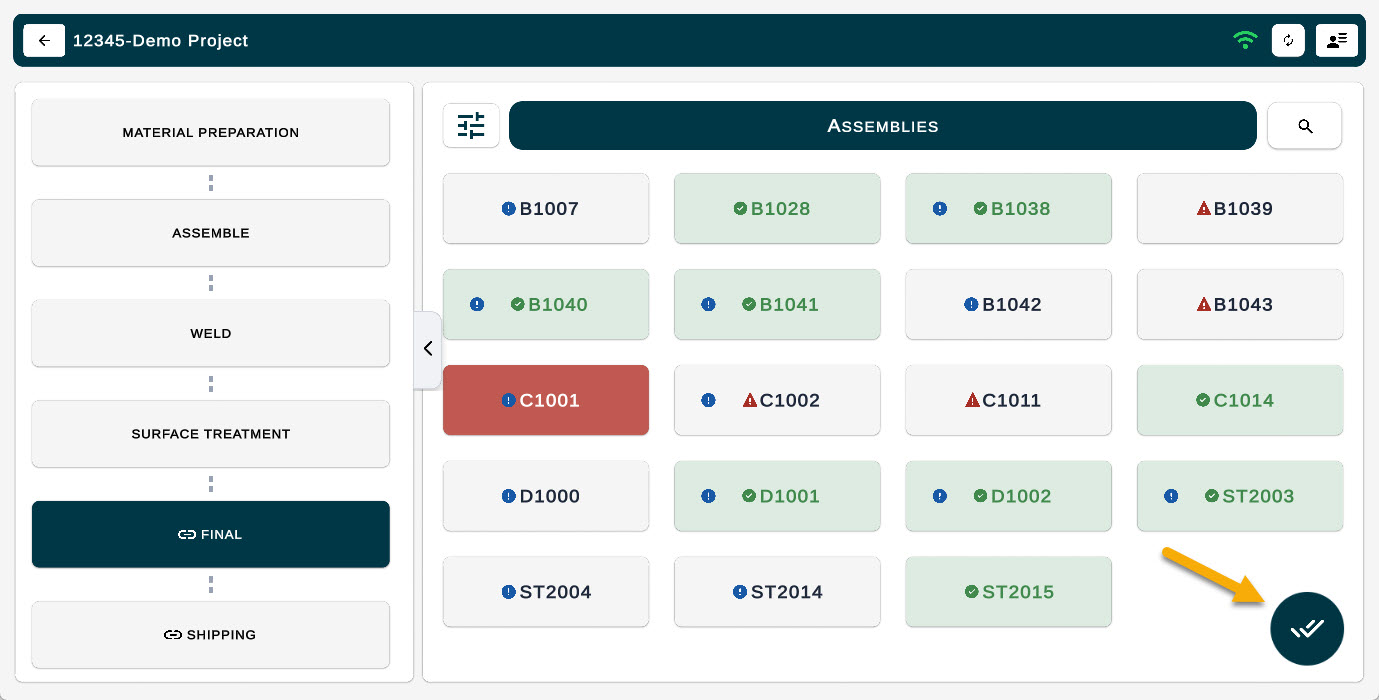Open the filter settings sliders icon
The height and width of the screenshot is (700, 1379).
click(471, 126)
